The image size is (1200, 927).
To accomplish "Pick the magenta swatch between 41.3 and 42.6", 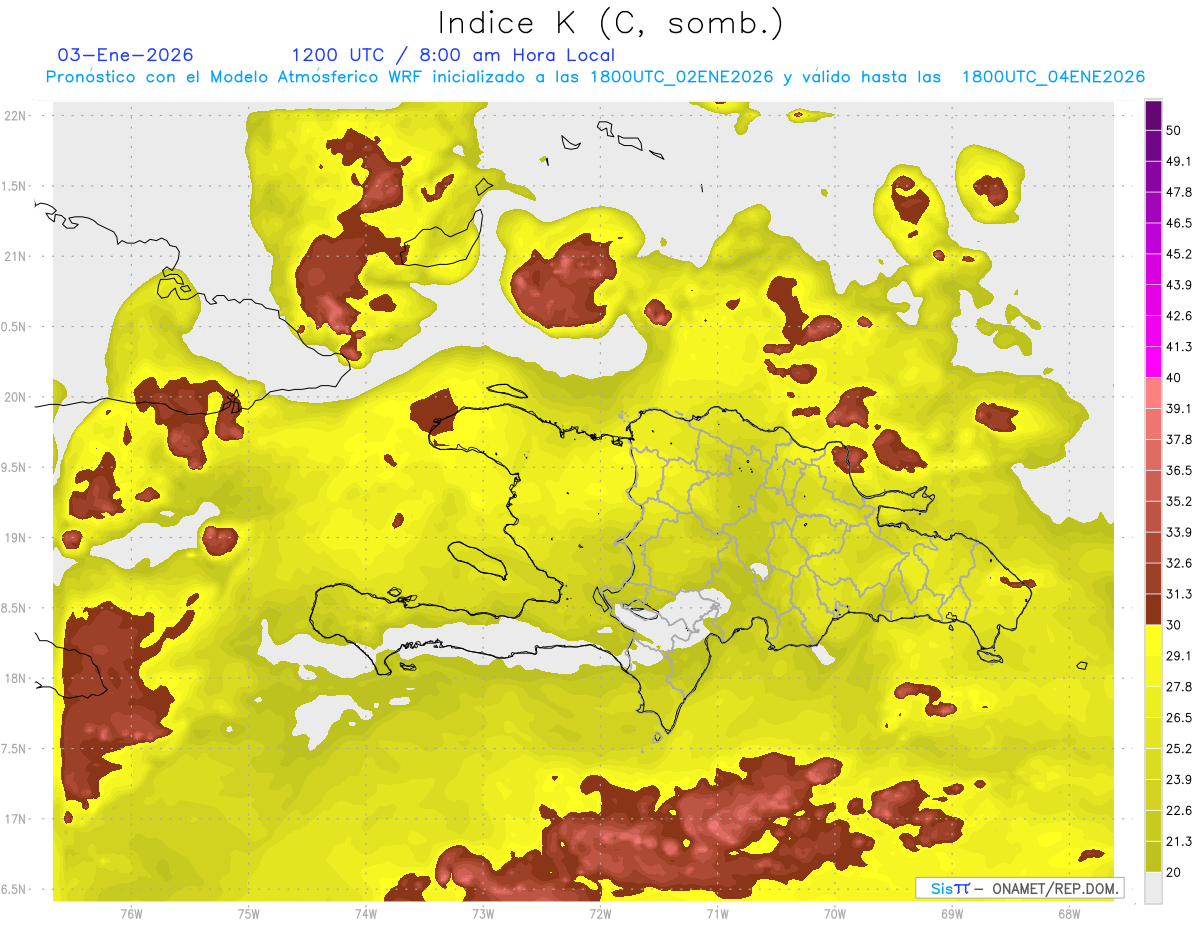I will (1153, 330).
